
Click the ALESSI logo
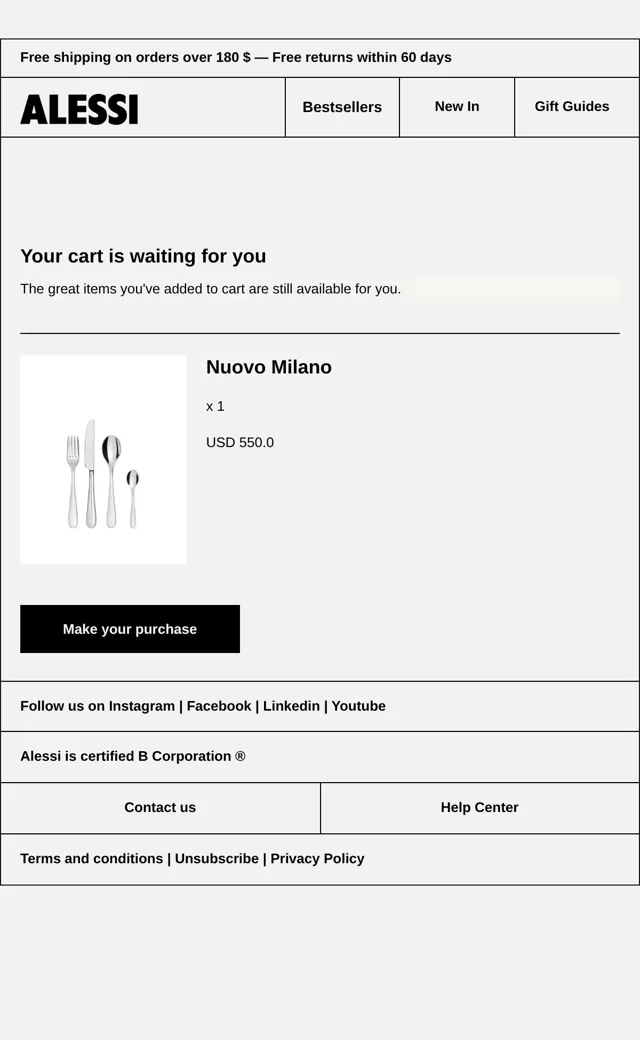79,109
